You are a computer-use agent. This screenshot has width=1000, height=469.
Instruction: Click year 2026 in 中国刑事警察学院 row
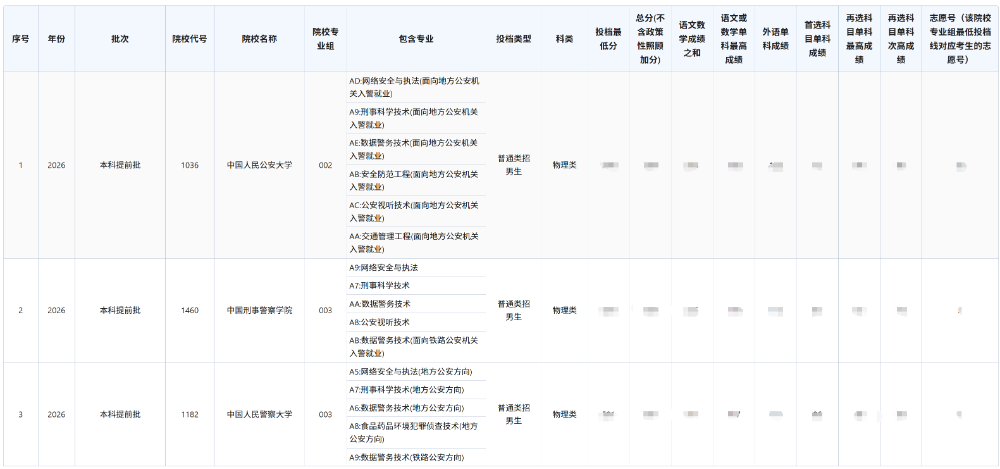tap(56, 311)
